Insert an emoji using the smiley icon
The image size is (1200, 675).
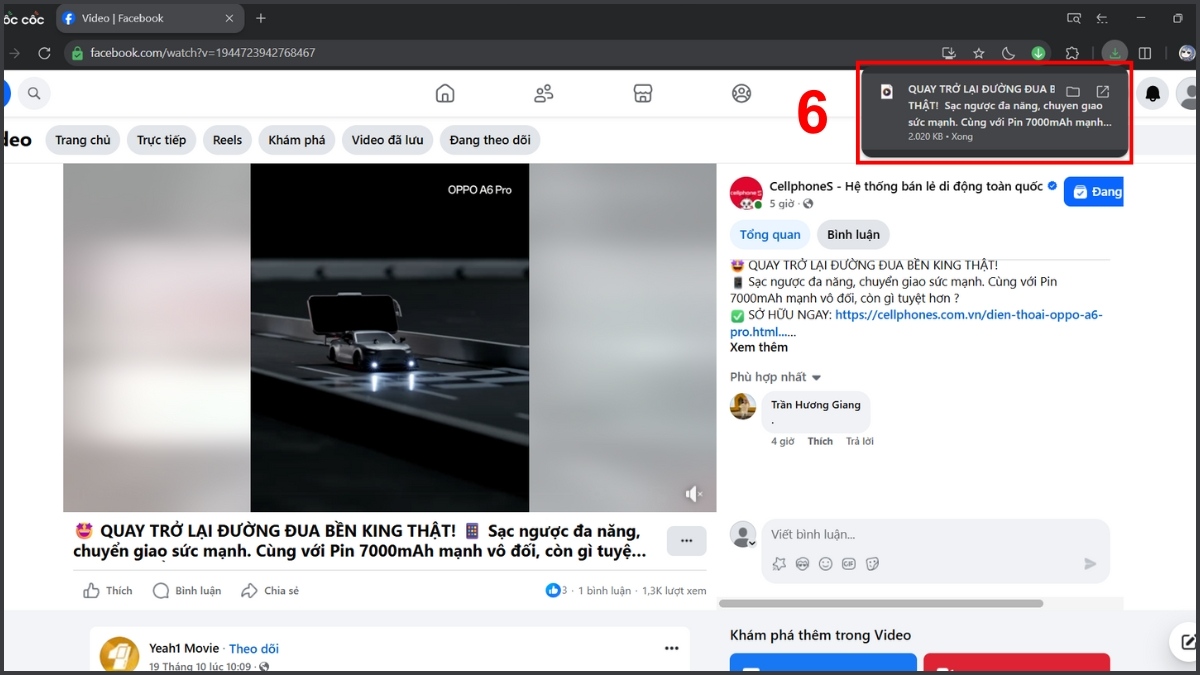pos(826,563)
